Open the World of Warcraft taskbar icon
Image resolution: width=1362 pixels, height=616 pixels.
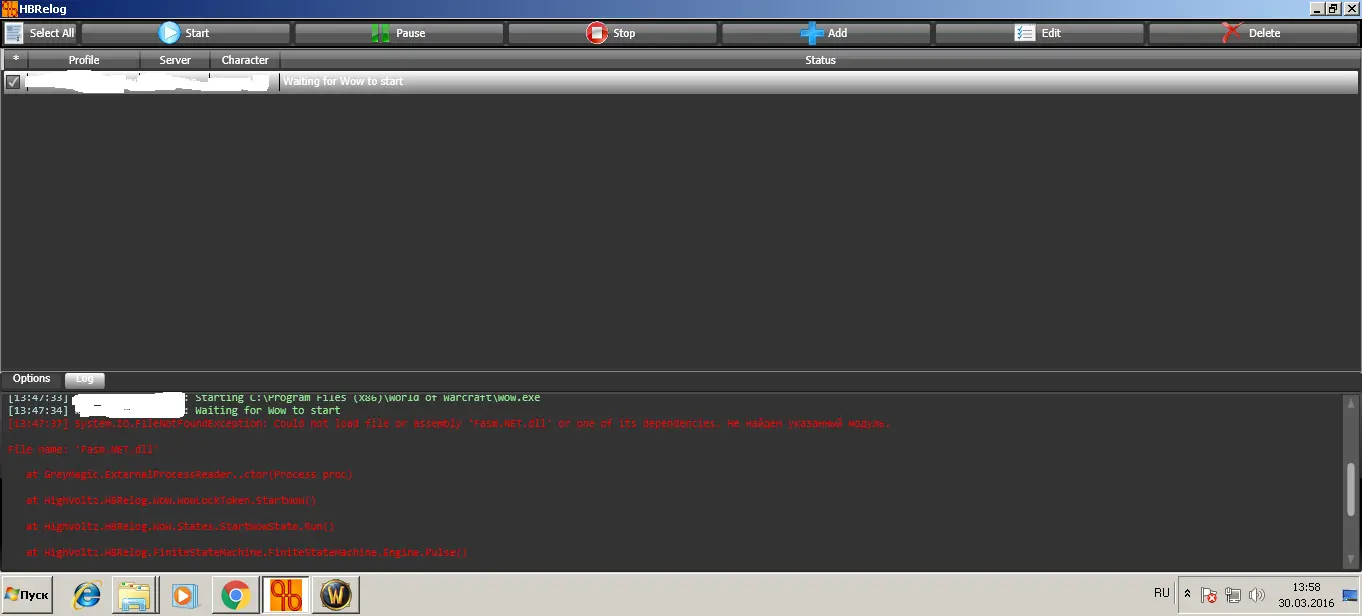pos(335,596)
